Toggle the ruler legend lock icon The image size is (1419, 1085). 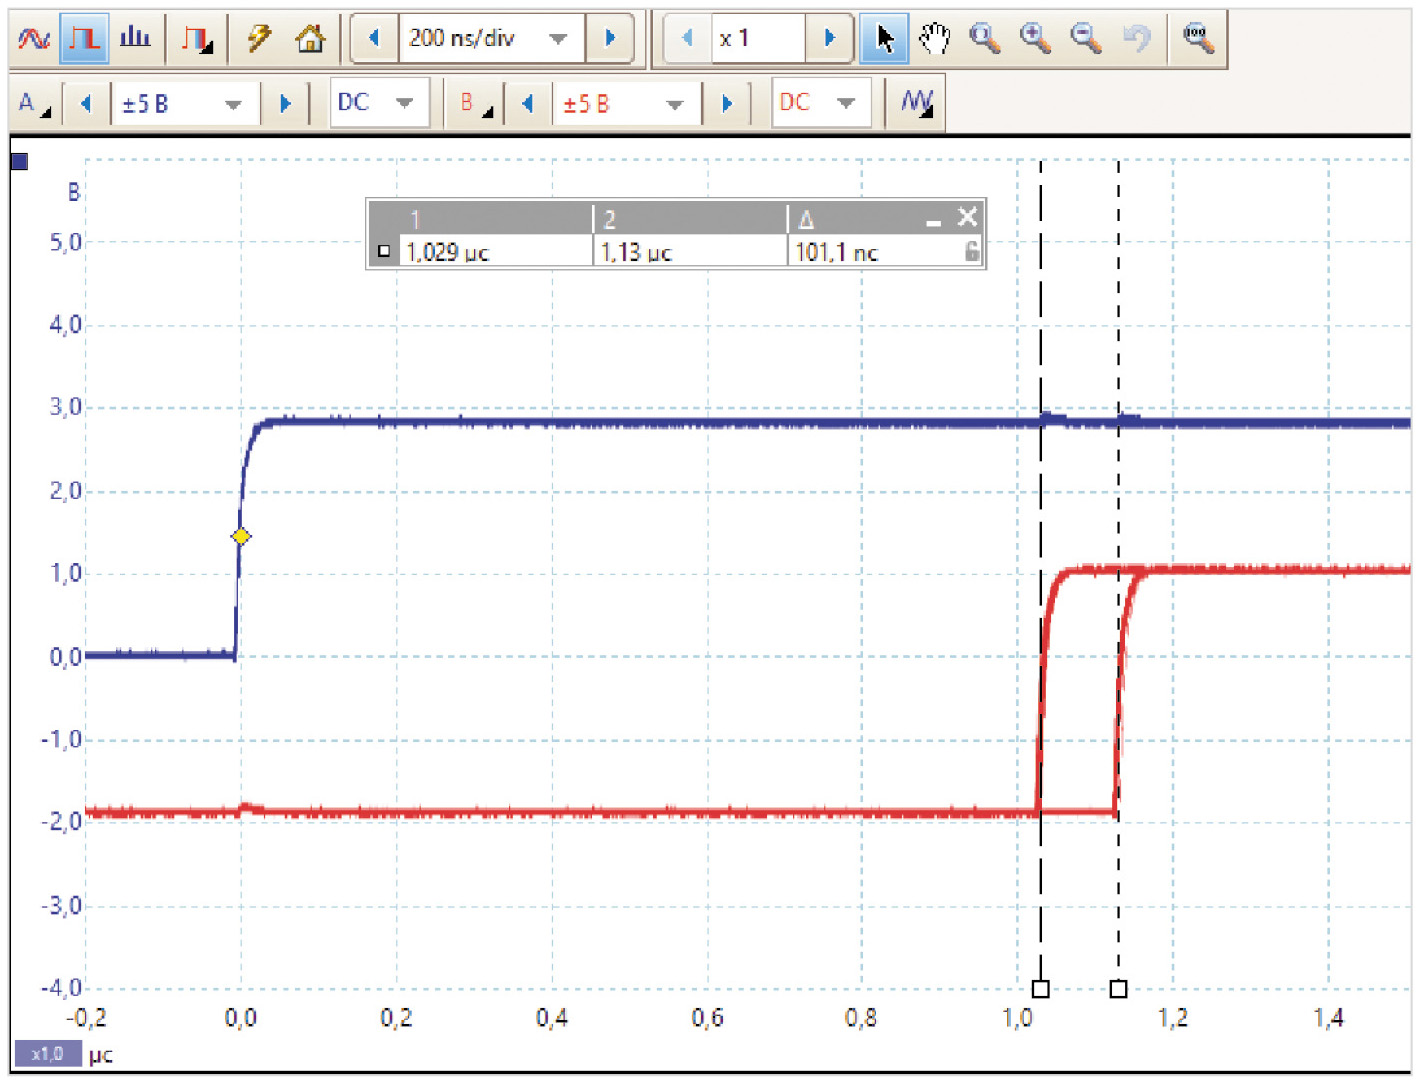coord(971,251)
